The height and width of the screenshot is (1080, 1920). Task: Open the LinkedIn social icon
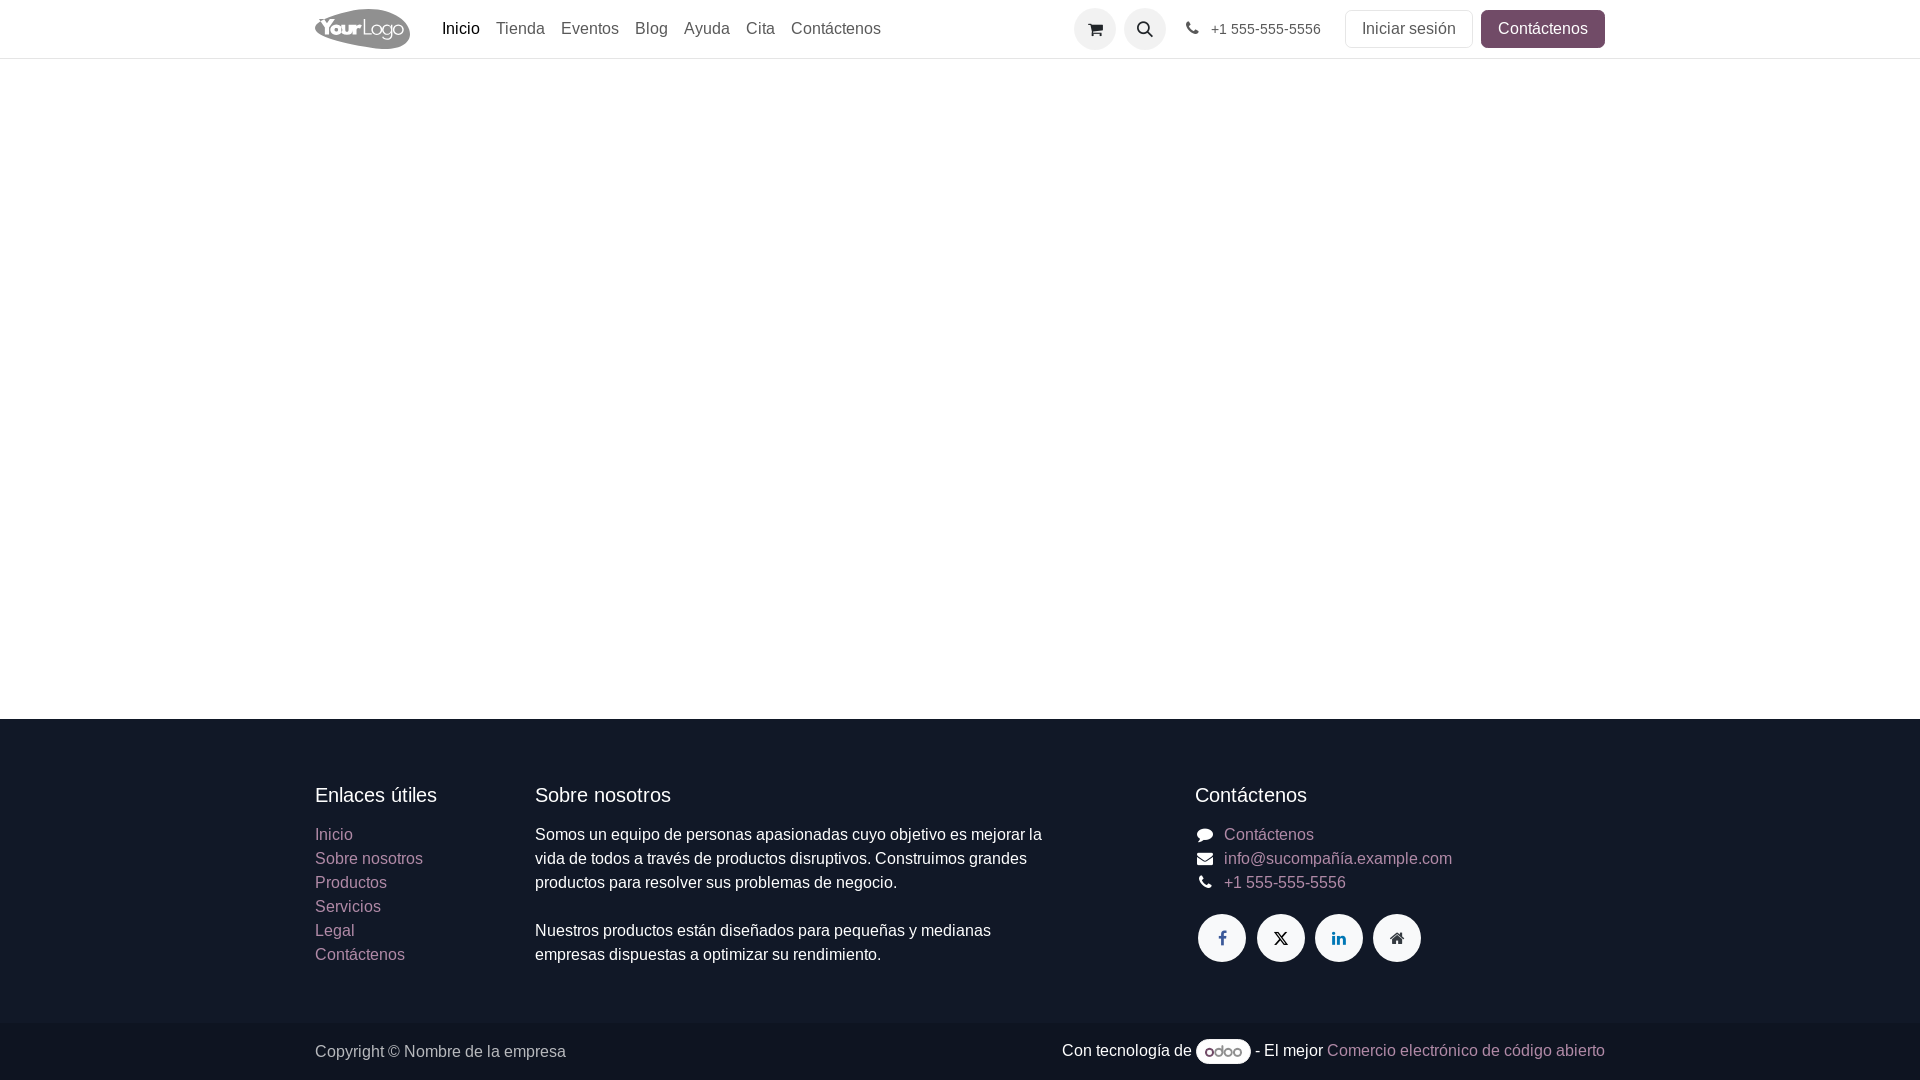click(x=1339, y=938)
